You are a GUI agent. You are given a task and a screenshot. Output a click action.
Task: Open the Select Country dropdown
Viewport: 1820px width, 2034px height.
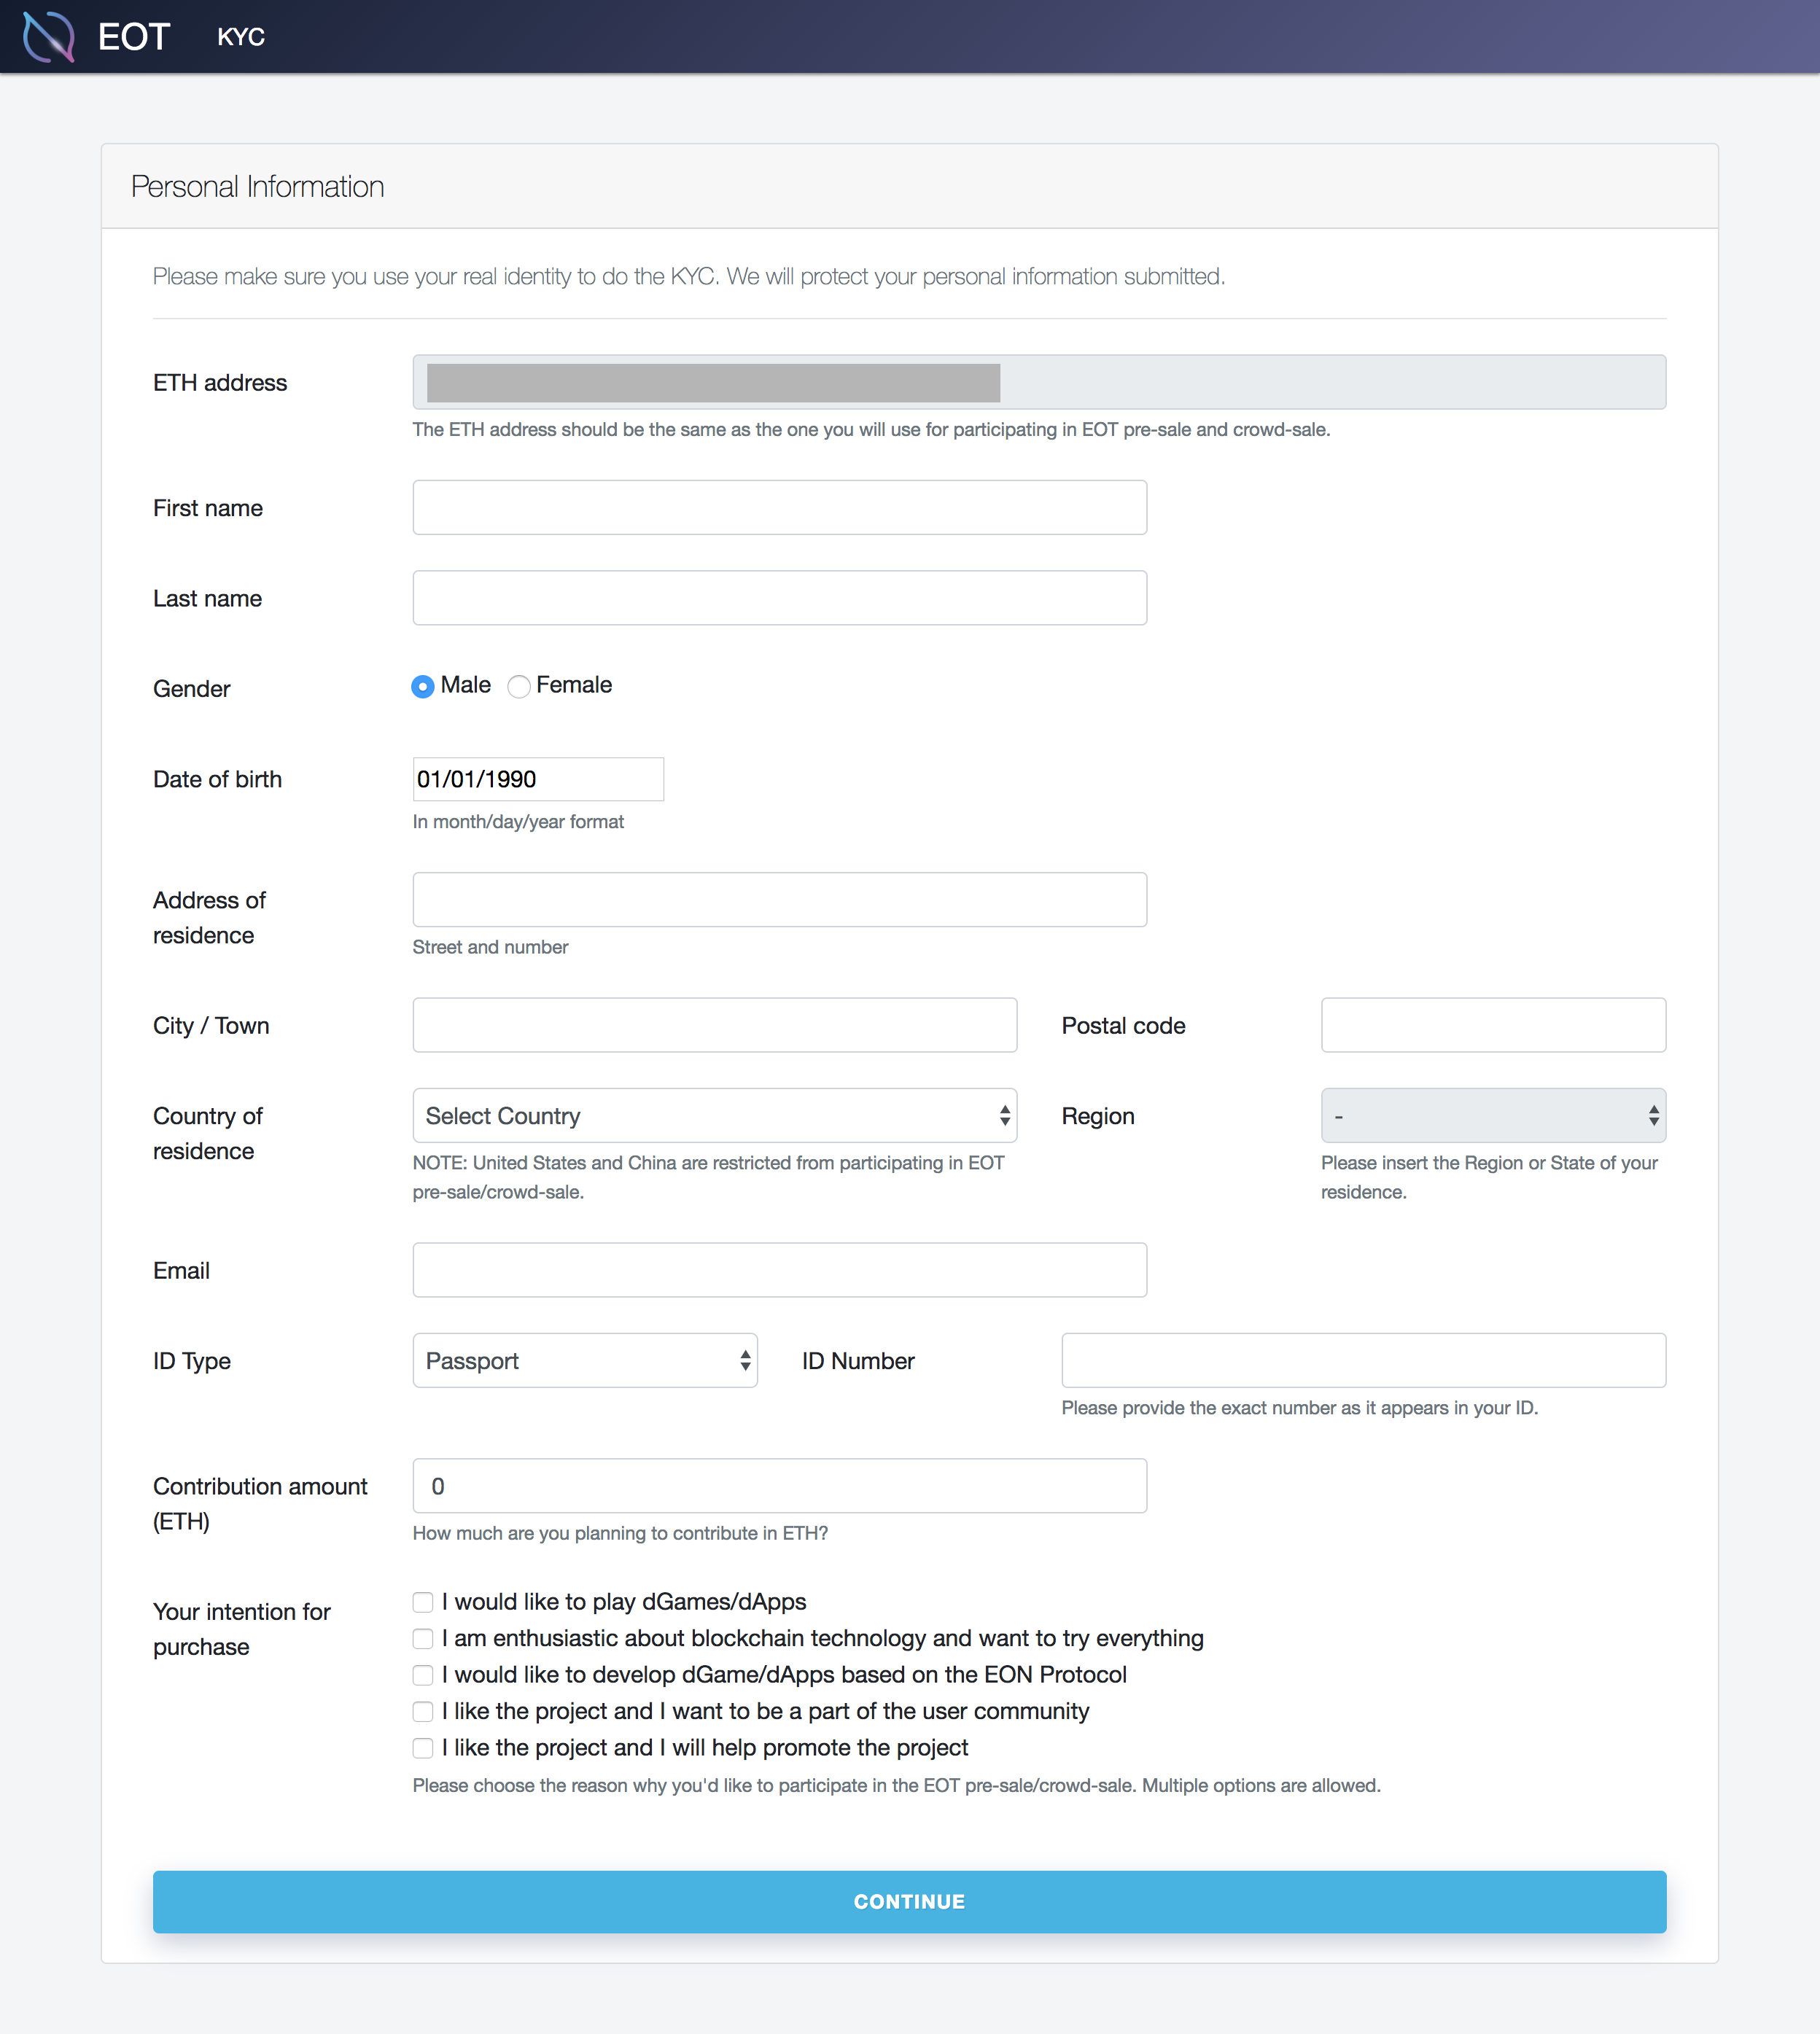715,1115
